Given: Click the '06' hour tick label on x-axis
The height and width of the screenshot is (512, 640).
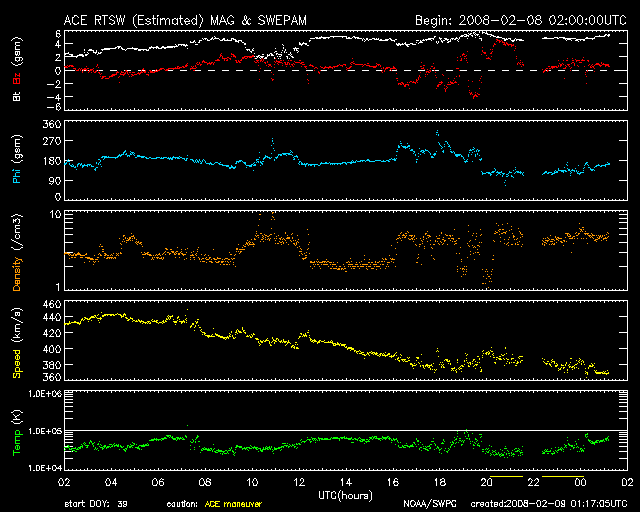Looking at the screenshot, I should tap(158, 483).
